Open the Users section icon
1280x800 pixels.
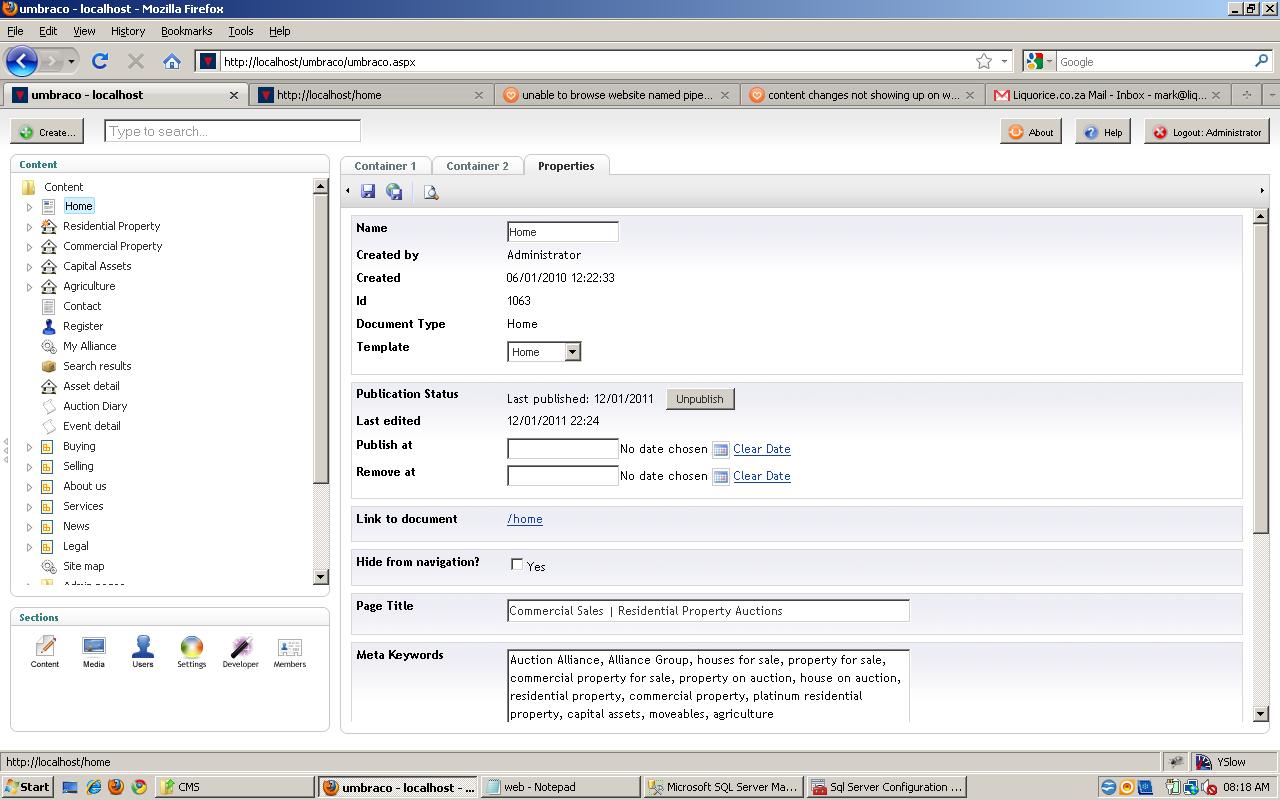click(x=143, y=651)
